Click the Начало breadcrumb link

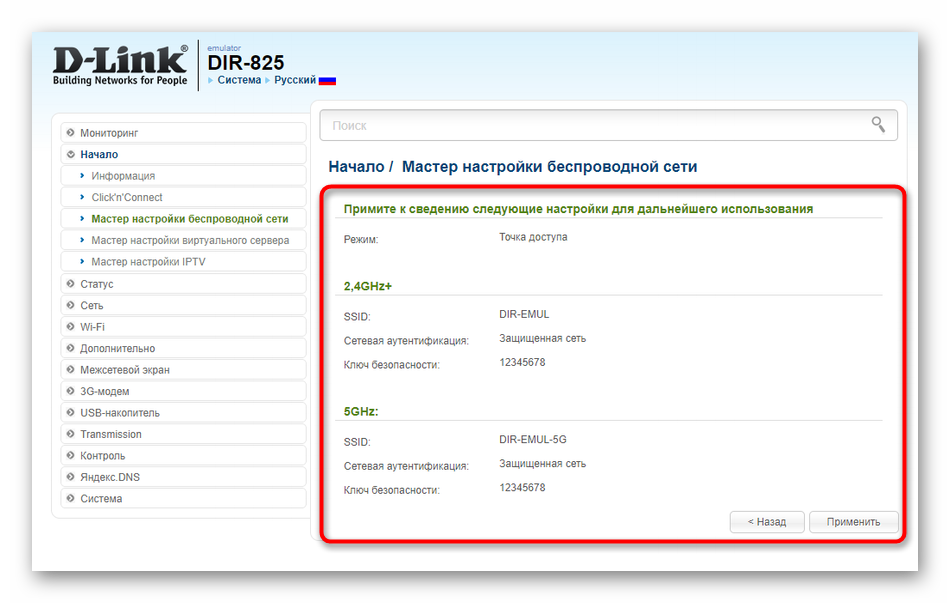click(355, 167)
